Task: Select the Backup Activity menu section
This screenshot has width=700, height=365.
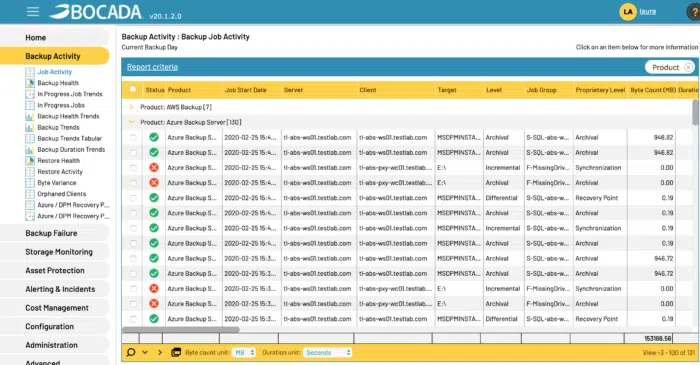Action: coord(55,56)
